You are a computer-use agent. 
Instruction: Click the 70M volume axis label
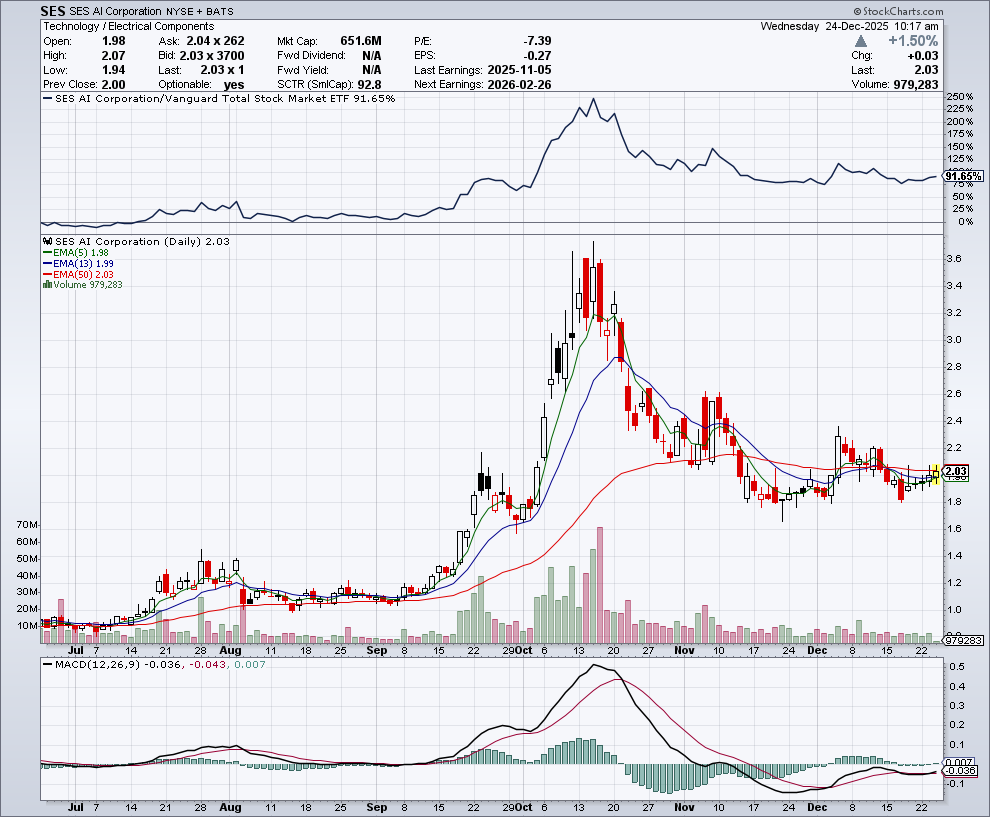click(x=27, y=525)
